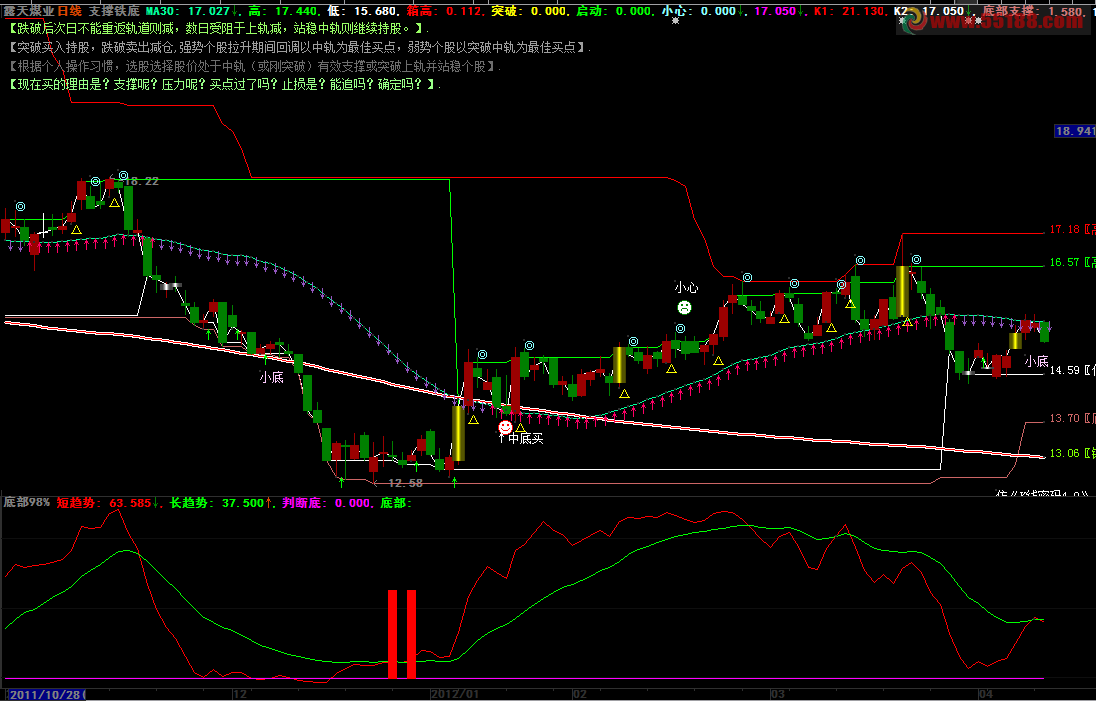Viewport: 1096px width, 701px height.
Task: Click the green frowning face under 小心
Action: (x=684, y=307)
